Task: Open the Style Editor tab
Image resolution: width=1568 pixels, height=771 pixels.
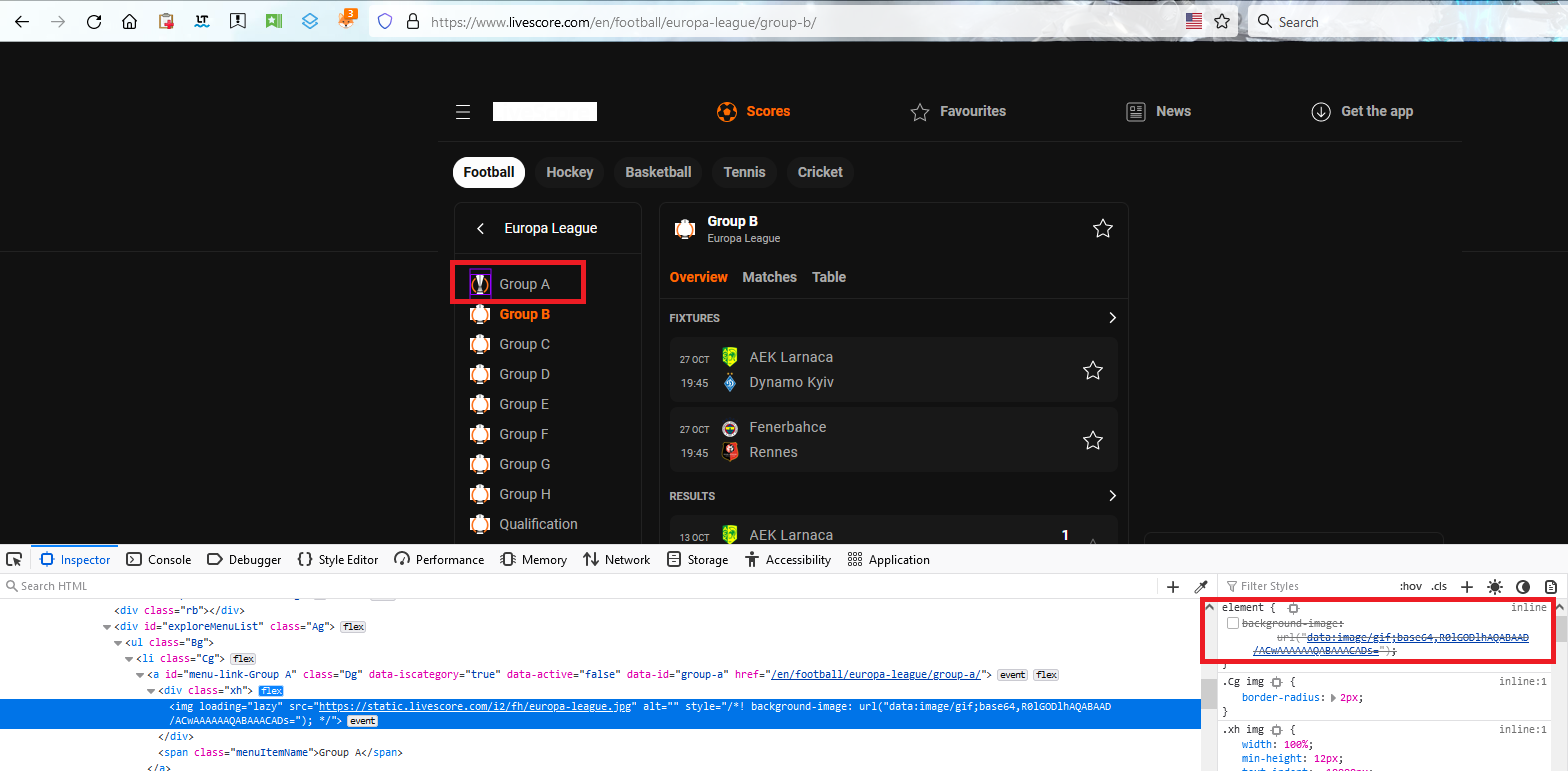Action: (338, 560)
